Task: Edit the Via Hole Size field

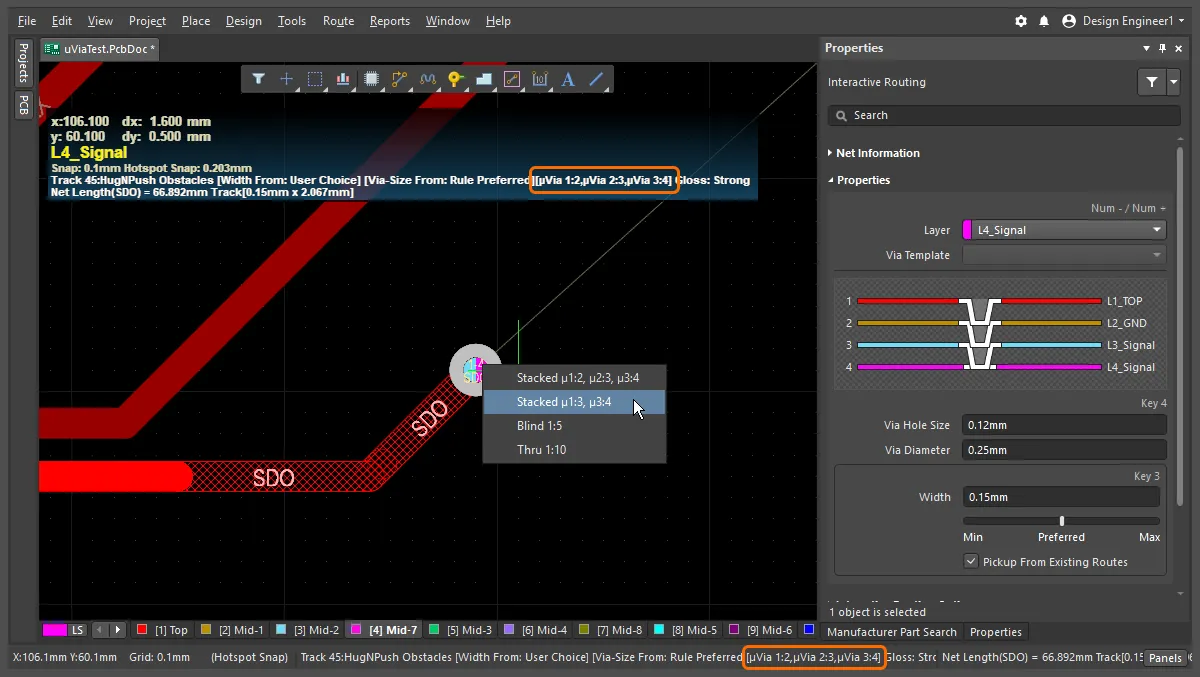Action: pyautogui.click(x=1064, y=425)
